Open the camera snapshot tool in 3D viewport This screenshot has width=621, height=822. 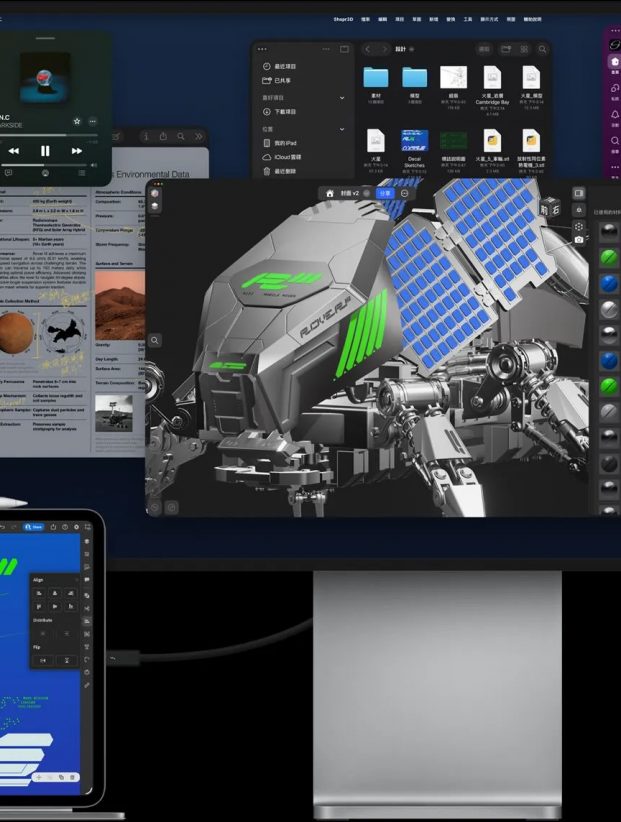(578, 240)
